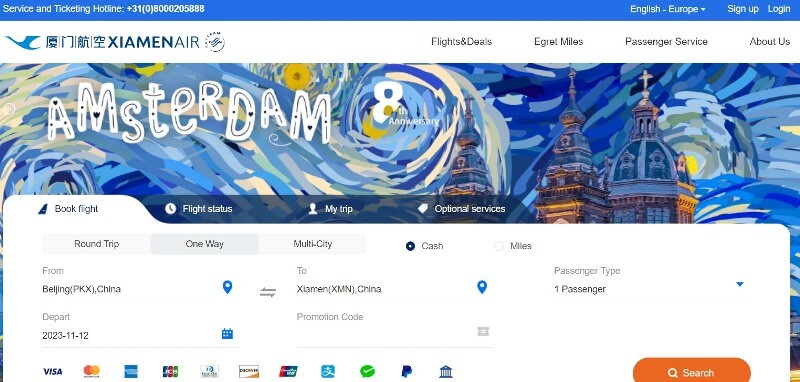The width and height of the screenshot is (800, 382).
Task: Click the swap origin and destination arrows icon
Action: point(268,292)
